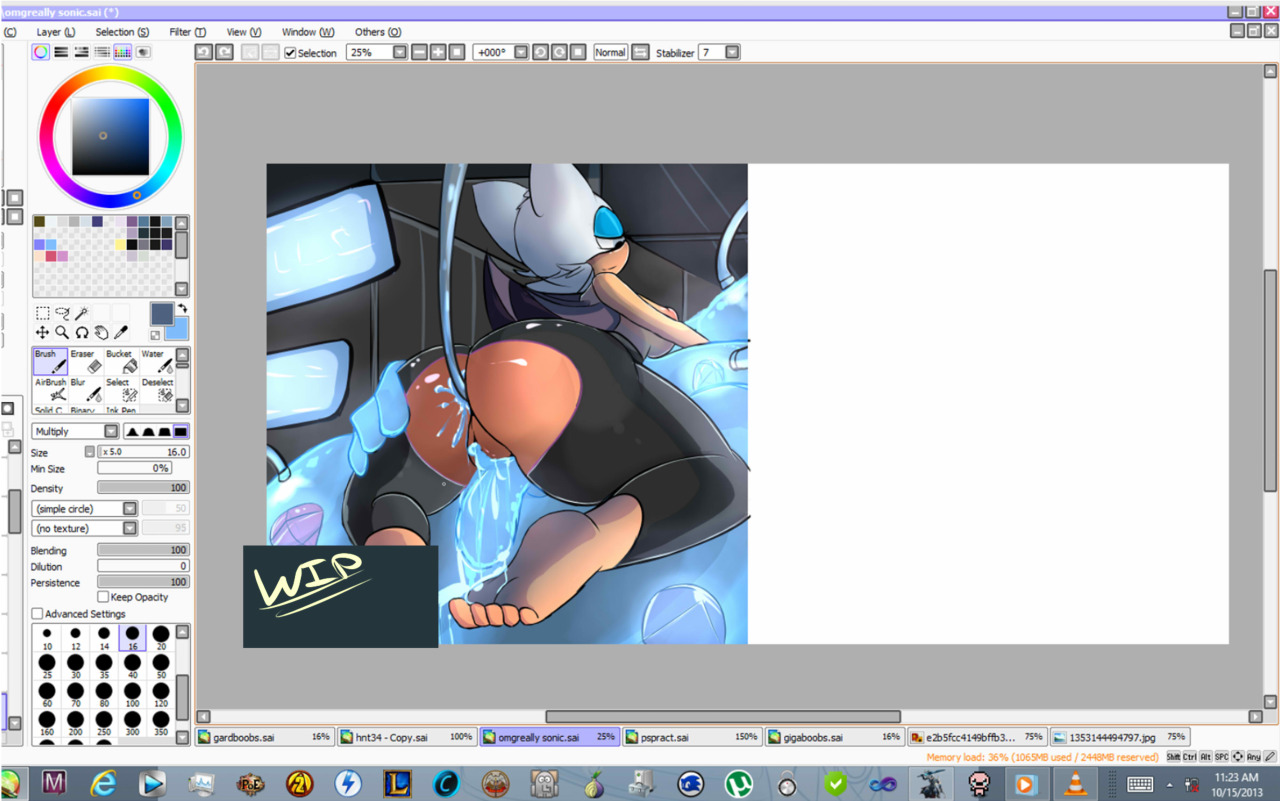
Task: Choose the Bucket tool
Action: pyautogui.click(x=121, y=361)
